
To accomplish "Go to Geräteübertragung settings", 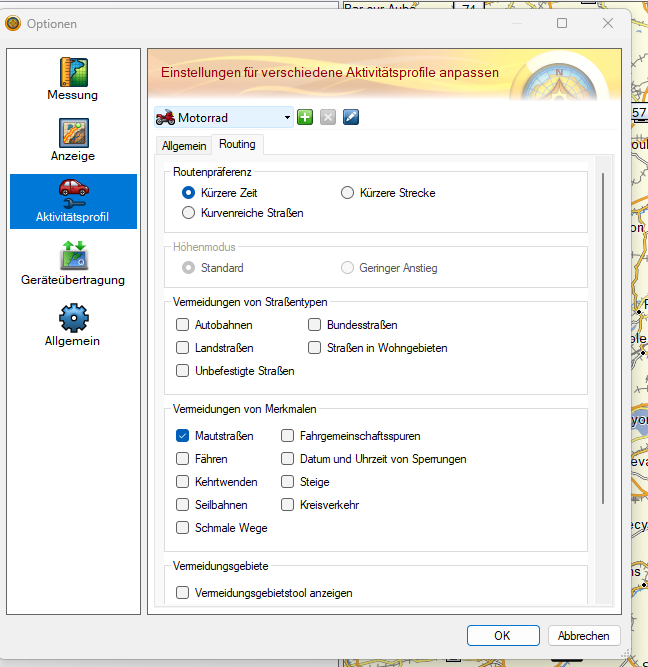I will [73, 263].
